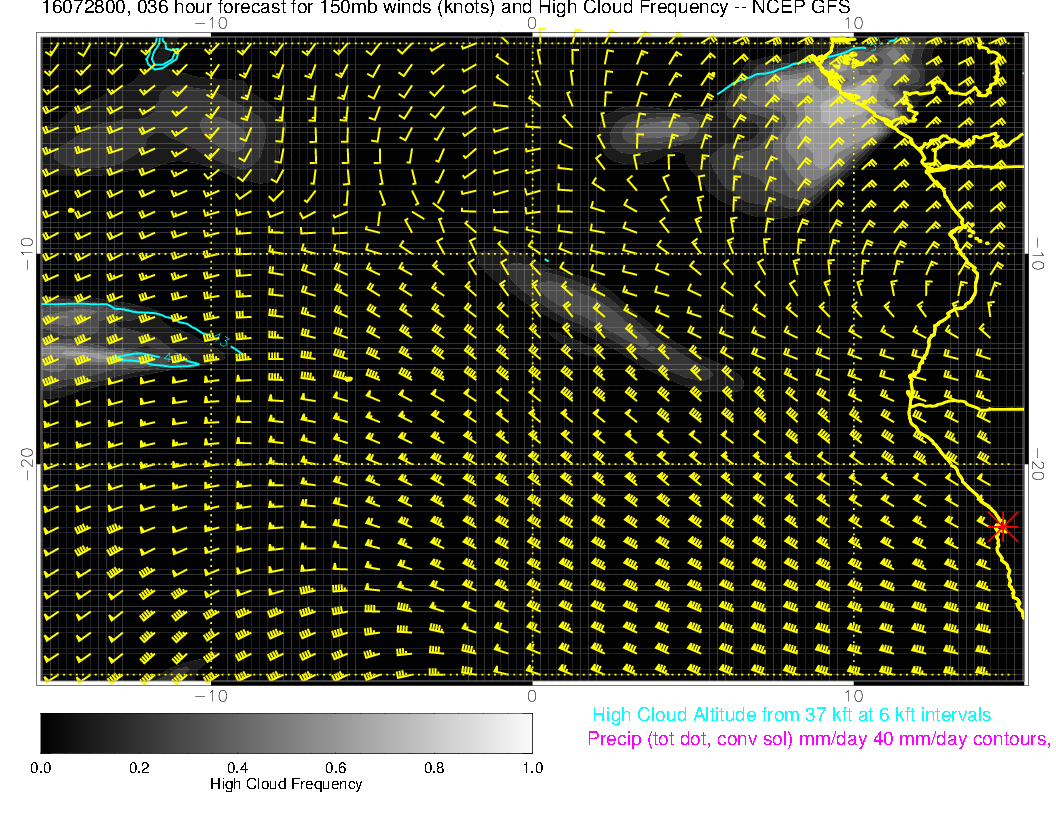Click 'NCEP GFS' in the title
The image size is (1056, 816).
coord(801,8)
